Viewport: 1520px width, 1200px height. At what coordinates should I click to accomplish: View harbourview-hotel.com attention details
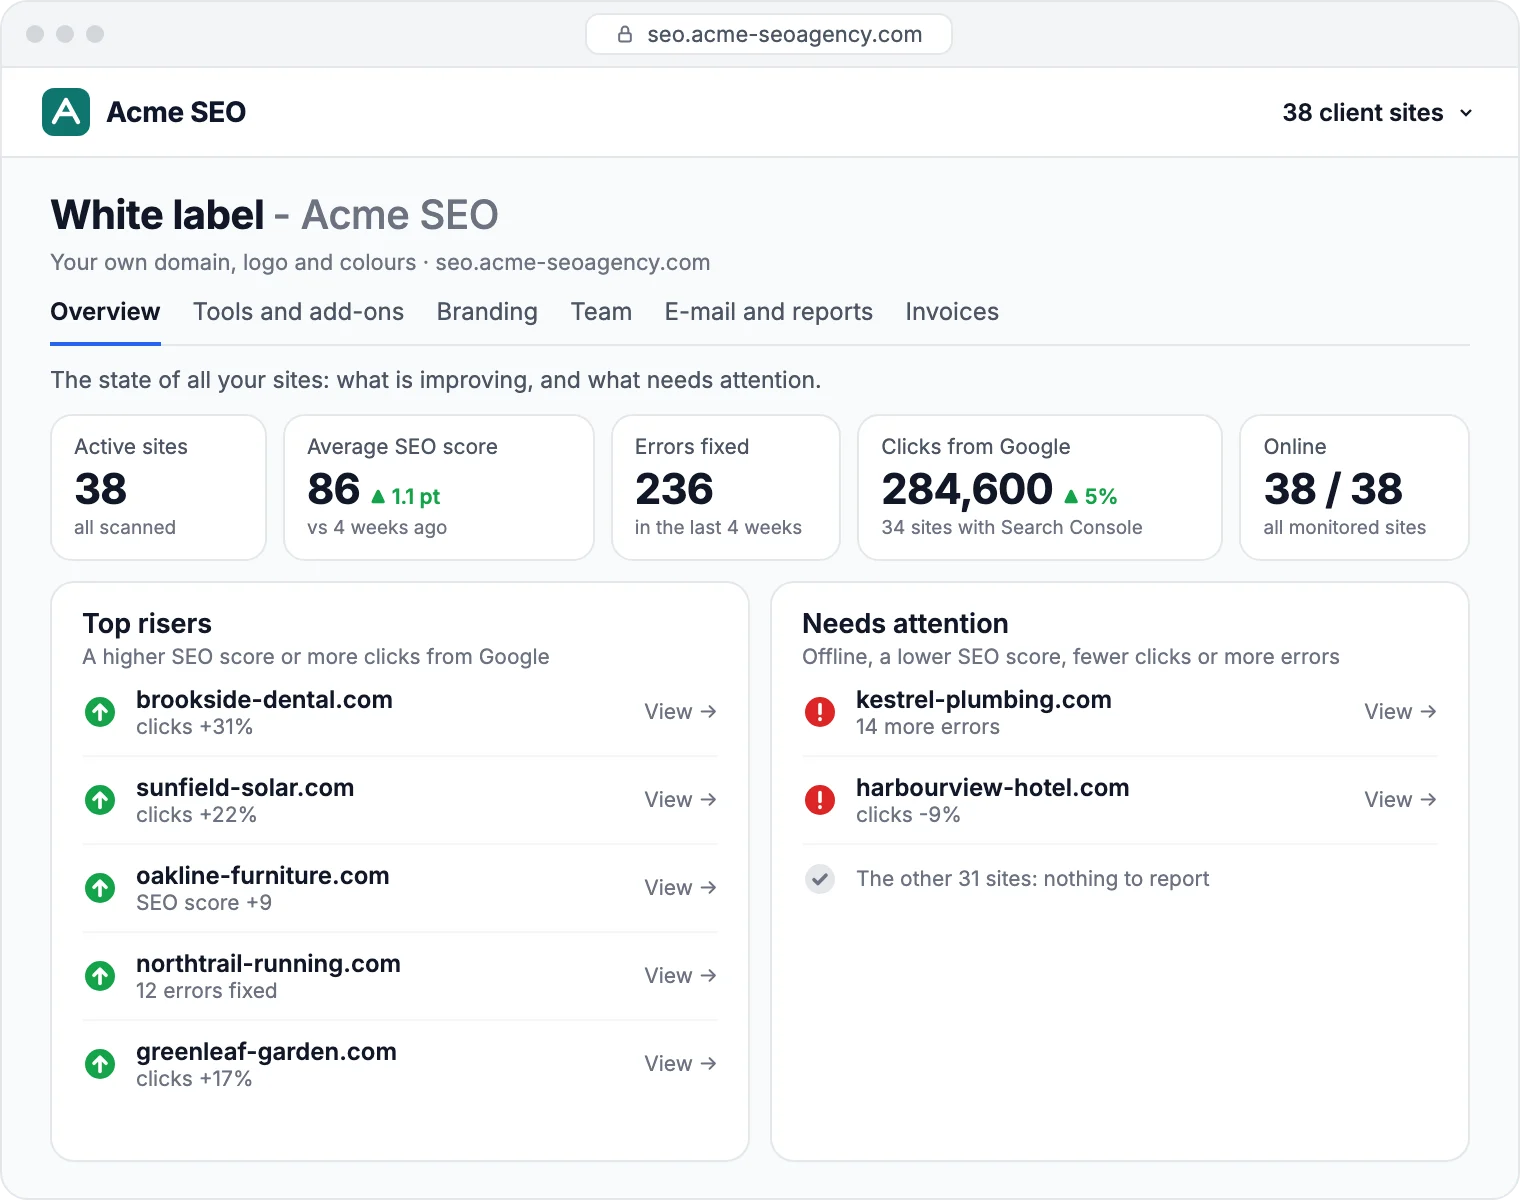(1400, 800)
